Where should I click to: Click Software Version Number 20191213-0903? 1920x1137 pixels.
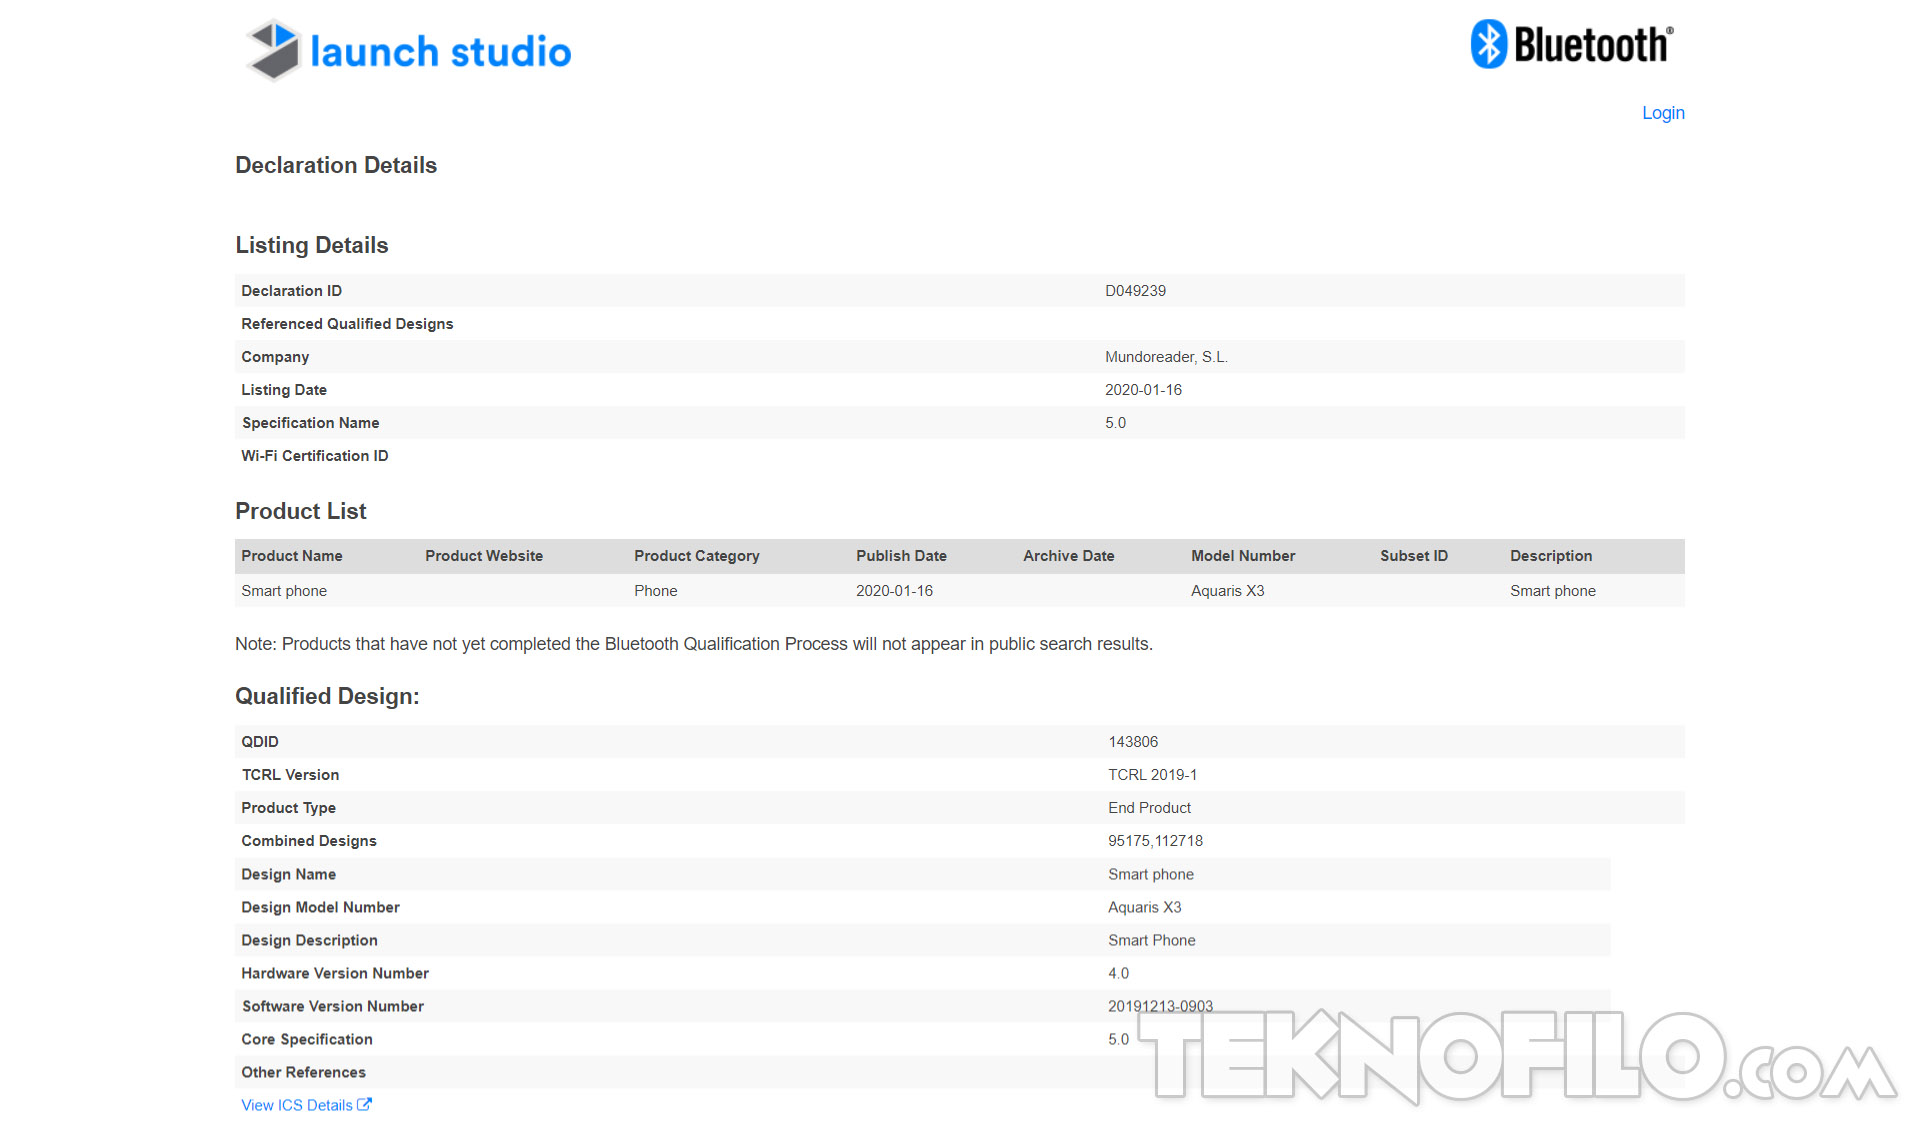pyautogui.click(x=1160, y=1006)
